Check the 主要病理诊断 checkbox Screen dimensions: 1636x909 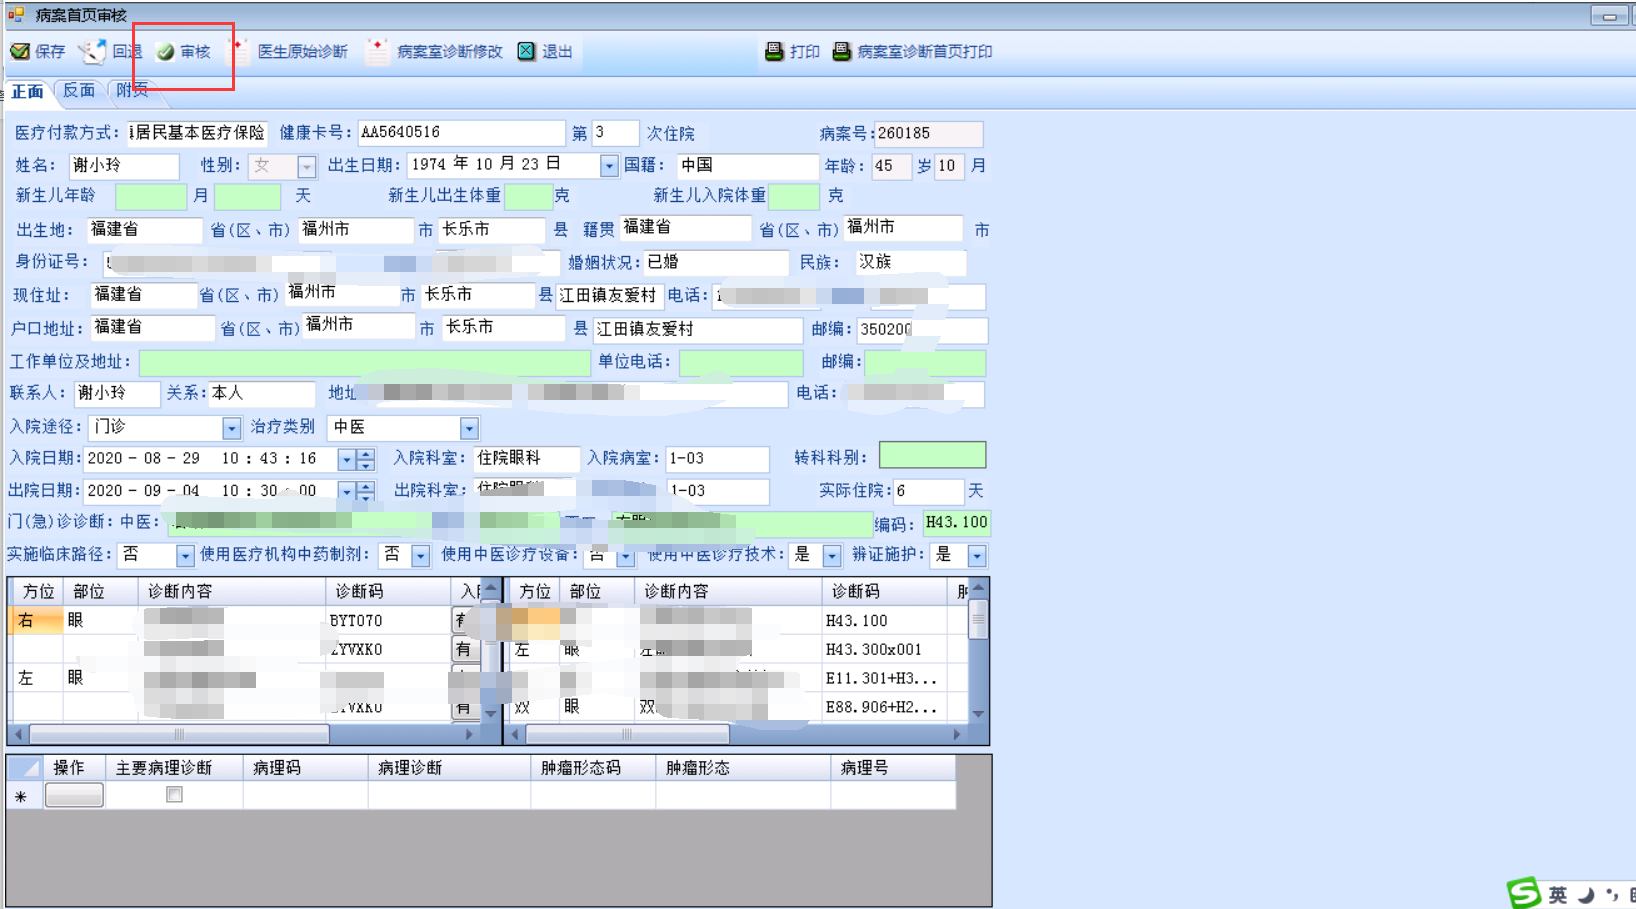coord(174,795)
